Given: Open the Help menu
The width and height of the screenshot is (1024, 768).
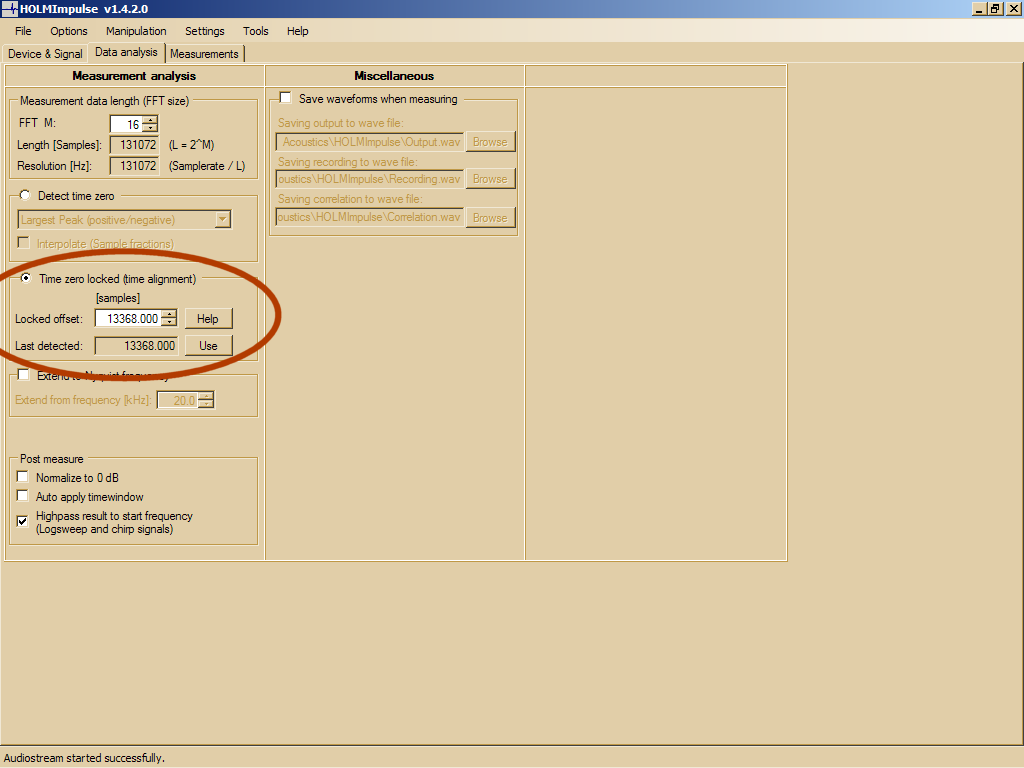Looking at the screenshot, I should point(297,31).
